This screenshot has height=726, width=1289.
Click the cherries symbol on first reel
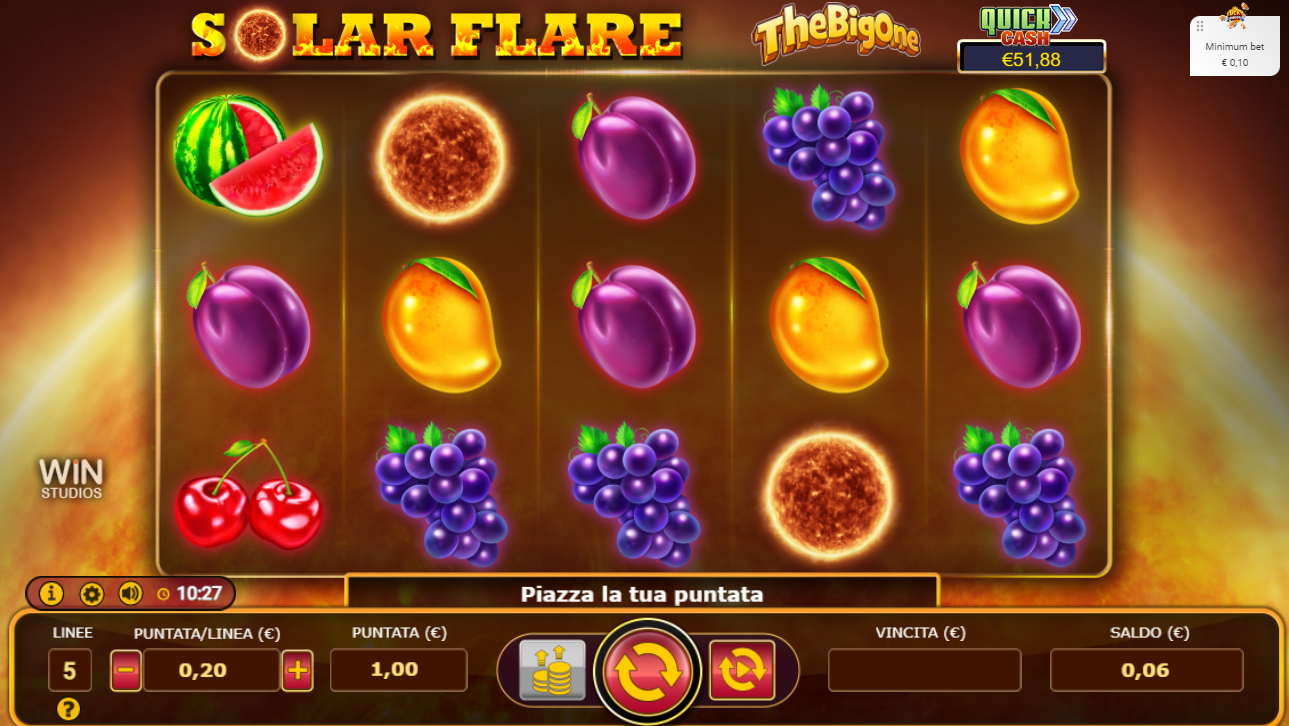coord(248,494)
